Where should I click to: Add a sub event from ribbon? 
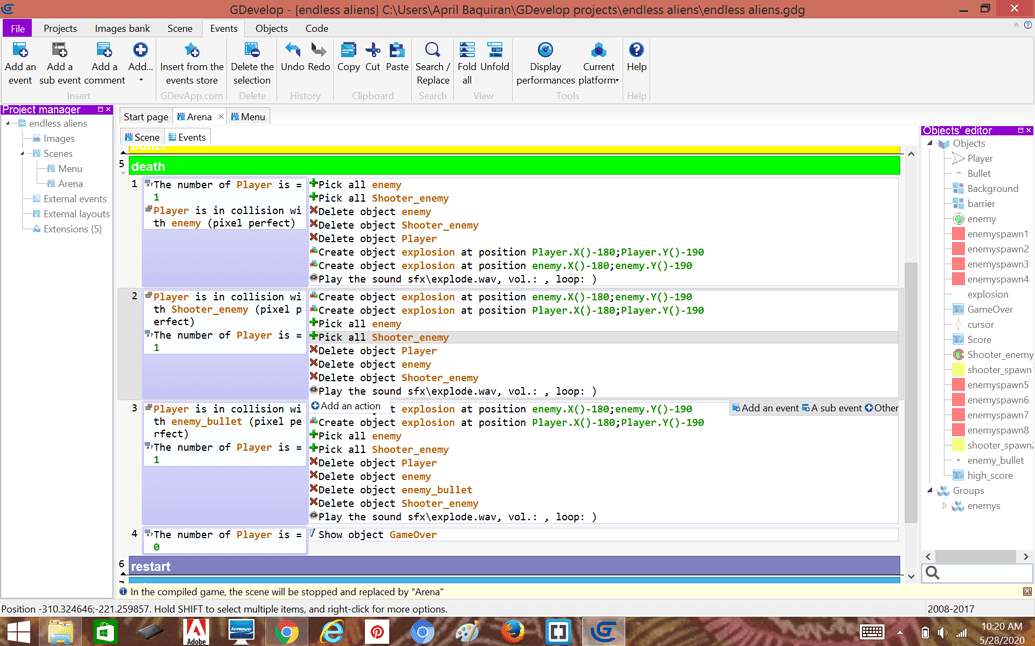pyautogui.click(x=59, y=51)
